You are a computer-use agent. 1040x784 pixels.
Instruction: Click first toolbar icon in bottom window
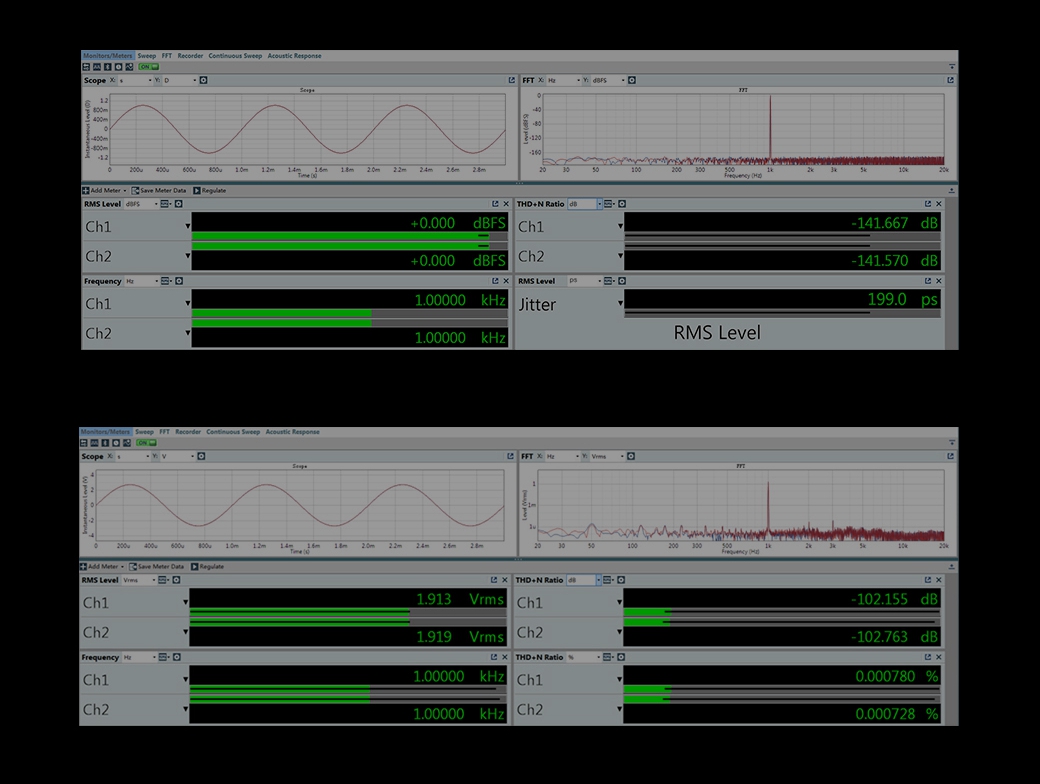(x=84, y=443)
